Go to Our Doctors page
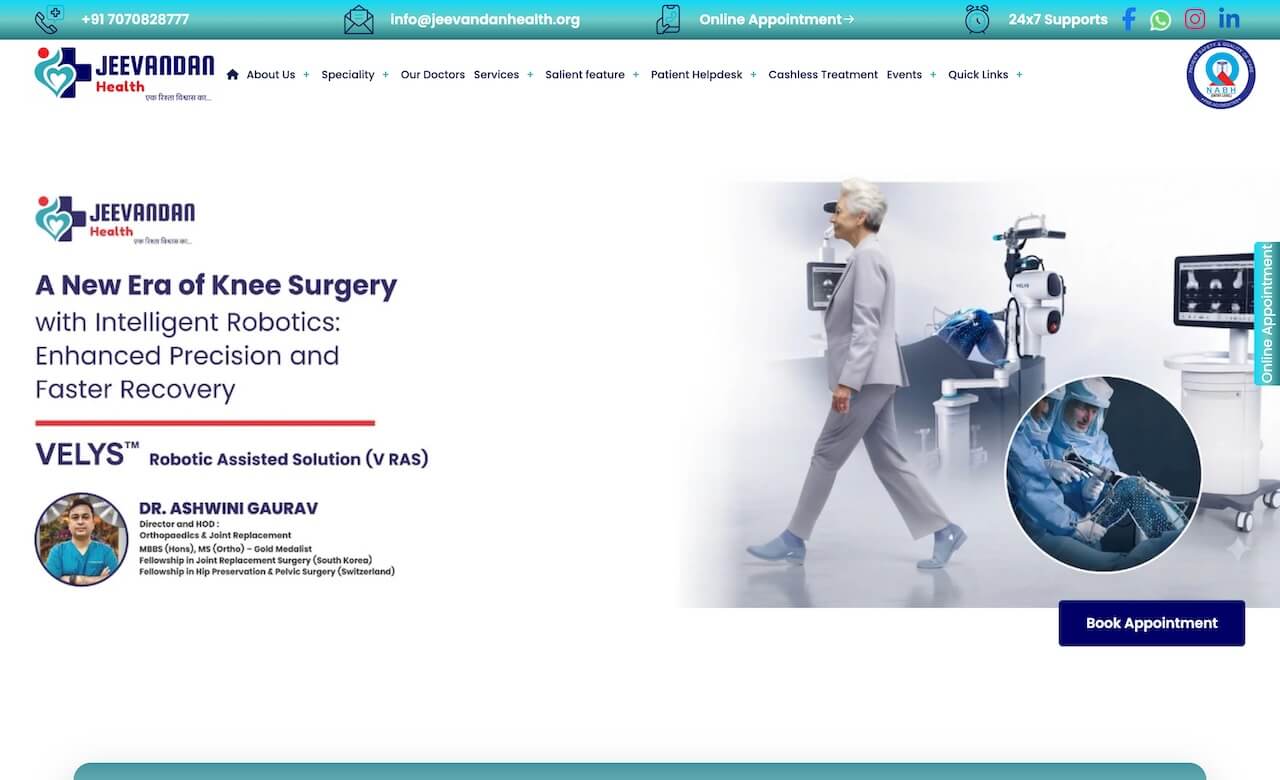Image resolution: width=1280 pixels, height=780 pixels. (433, 75)
